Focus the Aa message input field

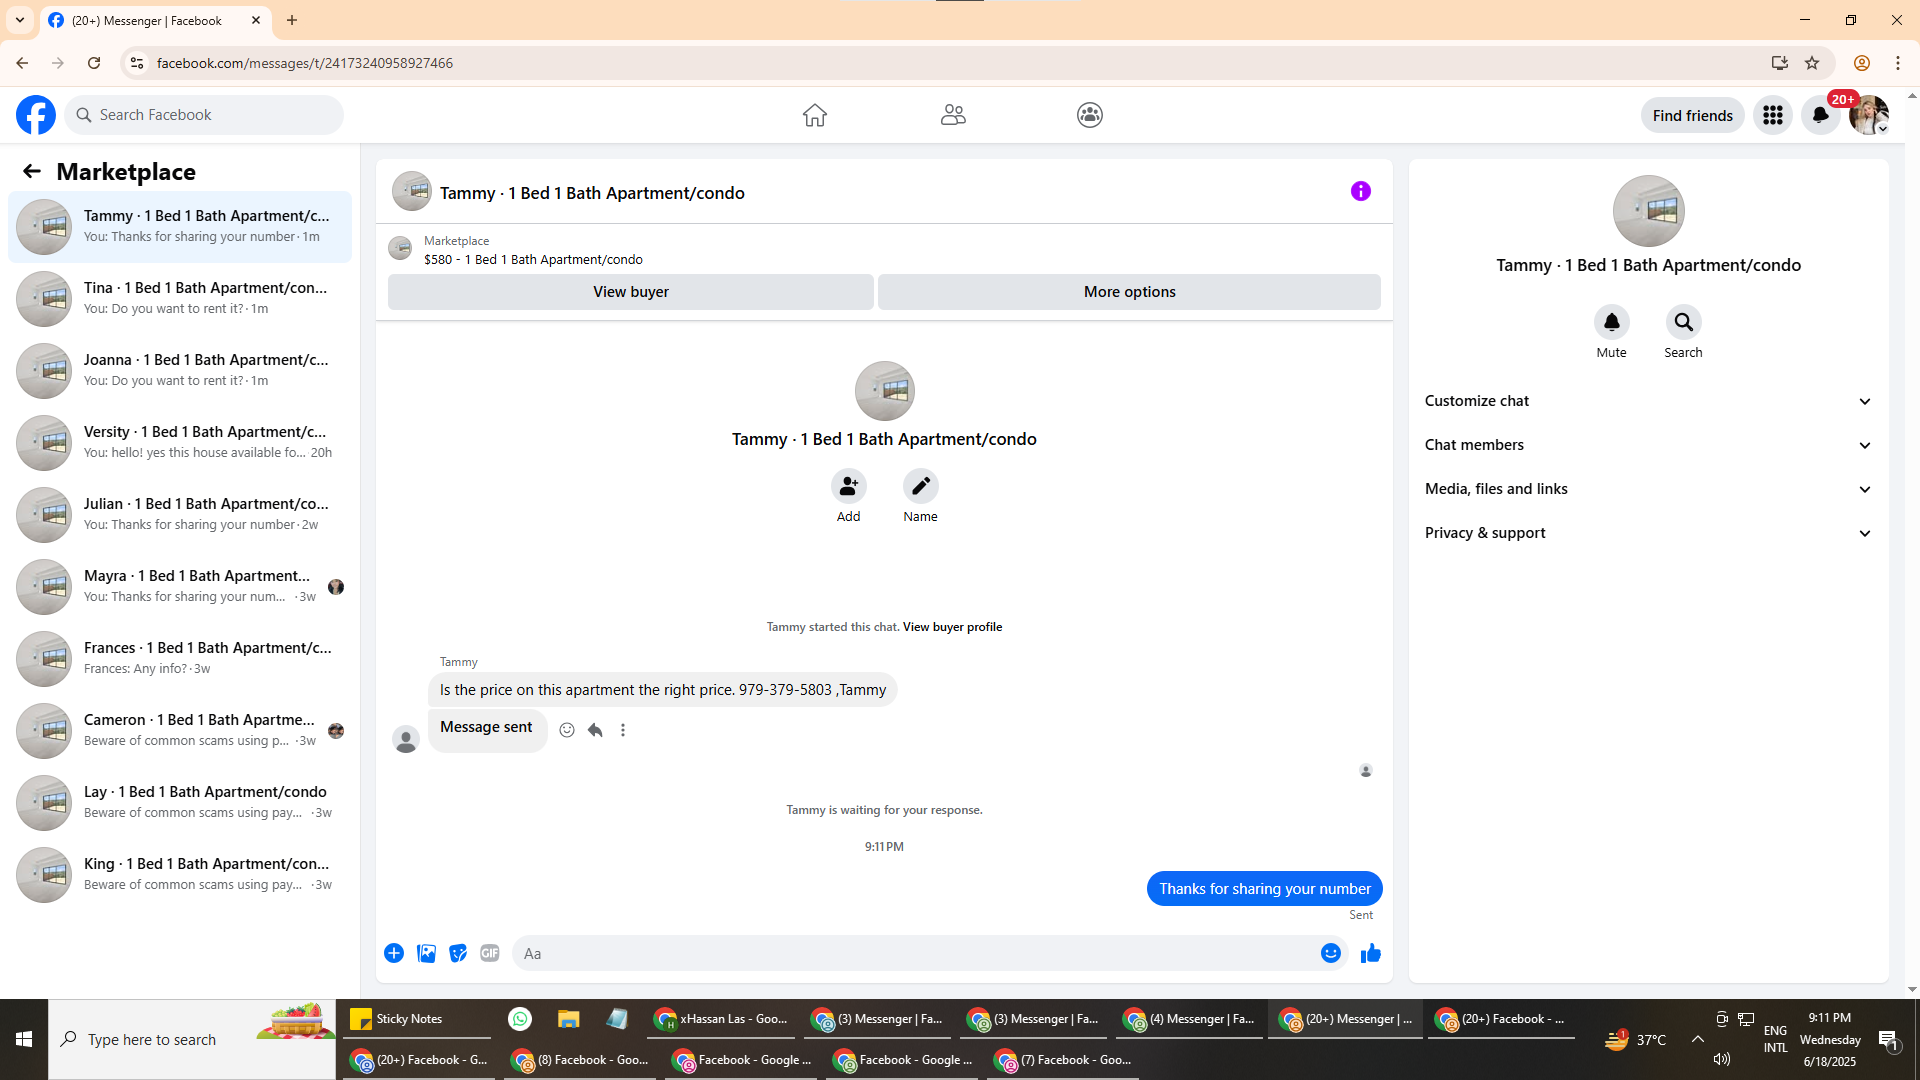[x=915, y=953]
